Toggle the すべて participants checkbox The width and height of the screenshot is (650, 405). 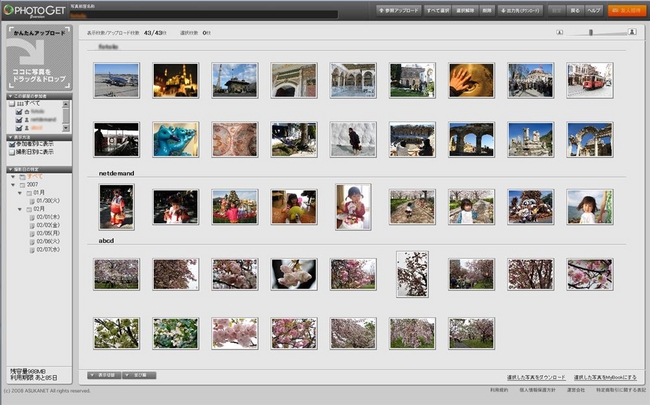[12, 104]
